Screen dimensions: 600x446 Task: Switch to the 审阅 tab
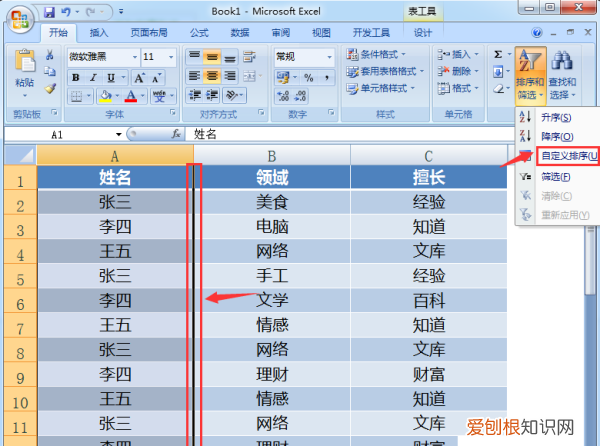click(x=280, y=33)
